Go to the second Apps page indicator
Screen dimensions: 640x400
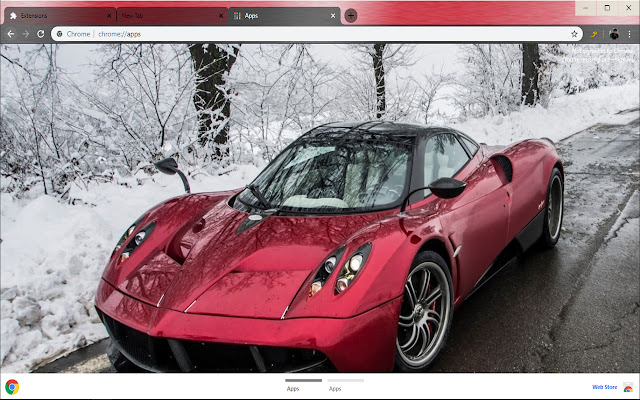345,385
